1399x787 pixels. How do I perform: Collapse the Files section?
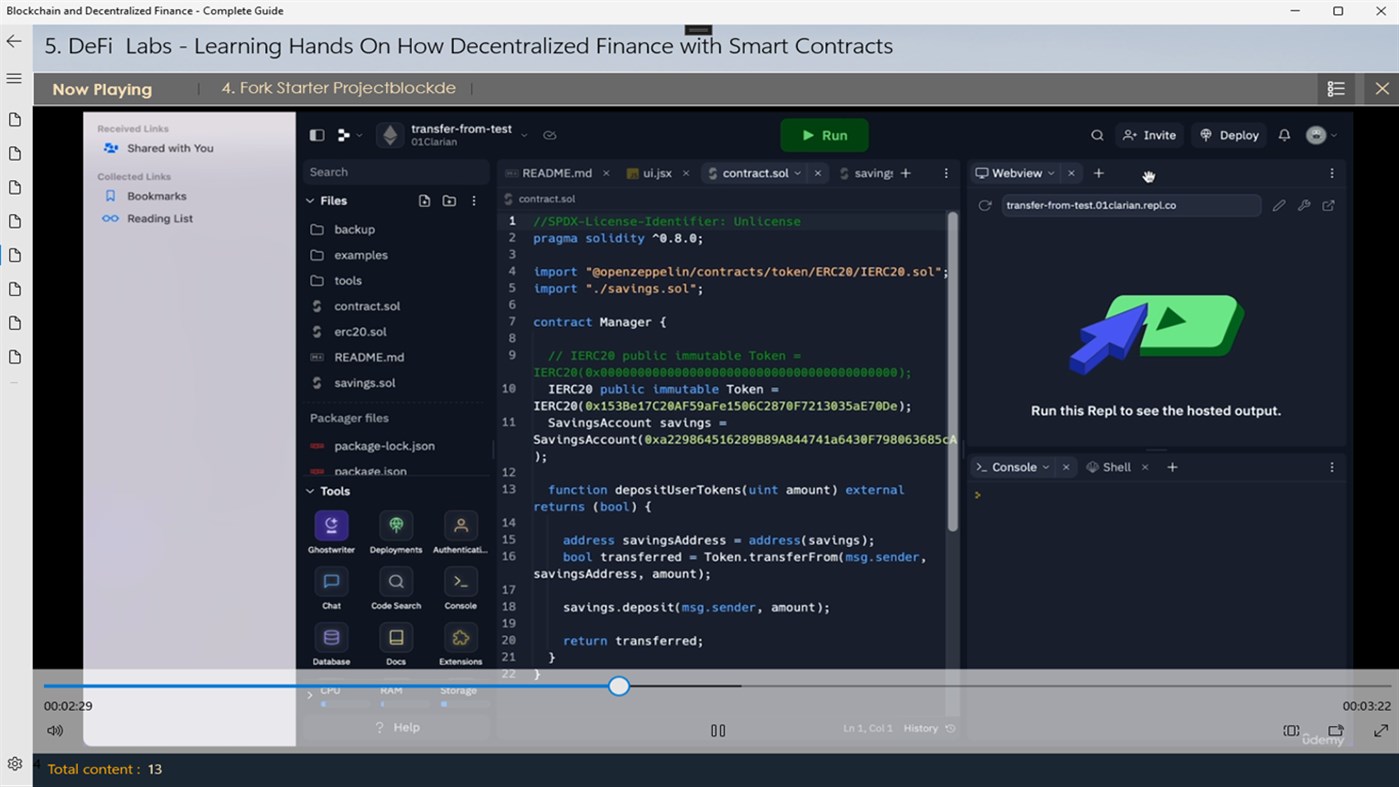pyautogui.click(x=310, y=200)
